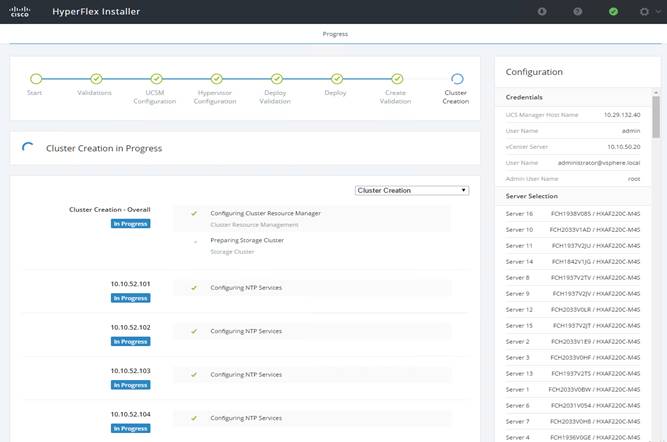Click the green status check icon
Image resolution: width=667 pixels, height=442 pixels.
click(x=613, y=11)
